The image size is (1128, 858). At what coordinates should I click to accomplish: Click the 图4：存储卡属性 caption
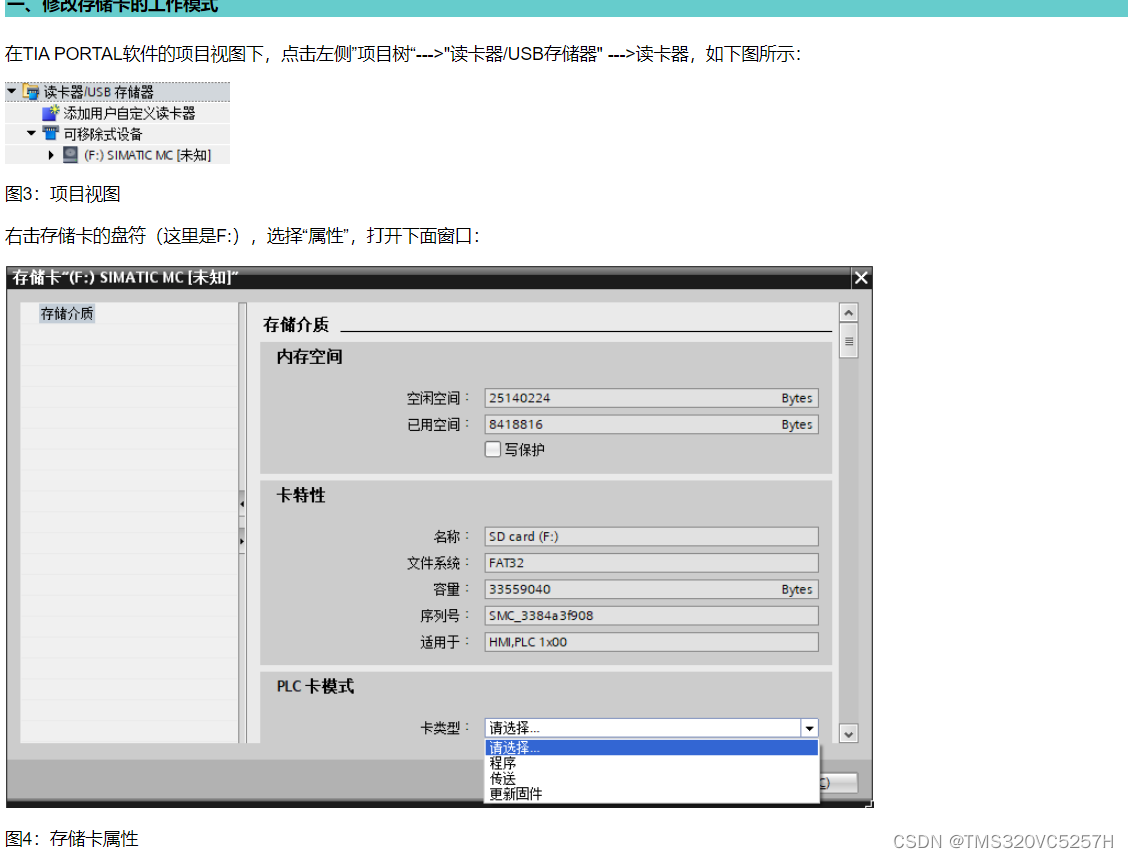pos(72,839)
